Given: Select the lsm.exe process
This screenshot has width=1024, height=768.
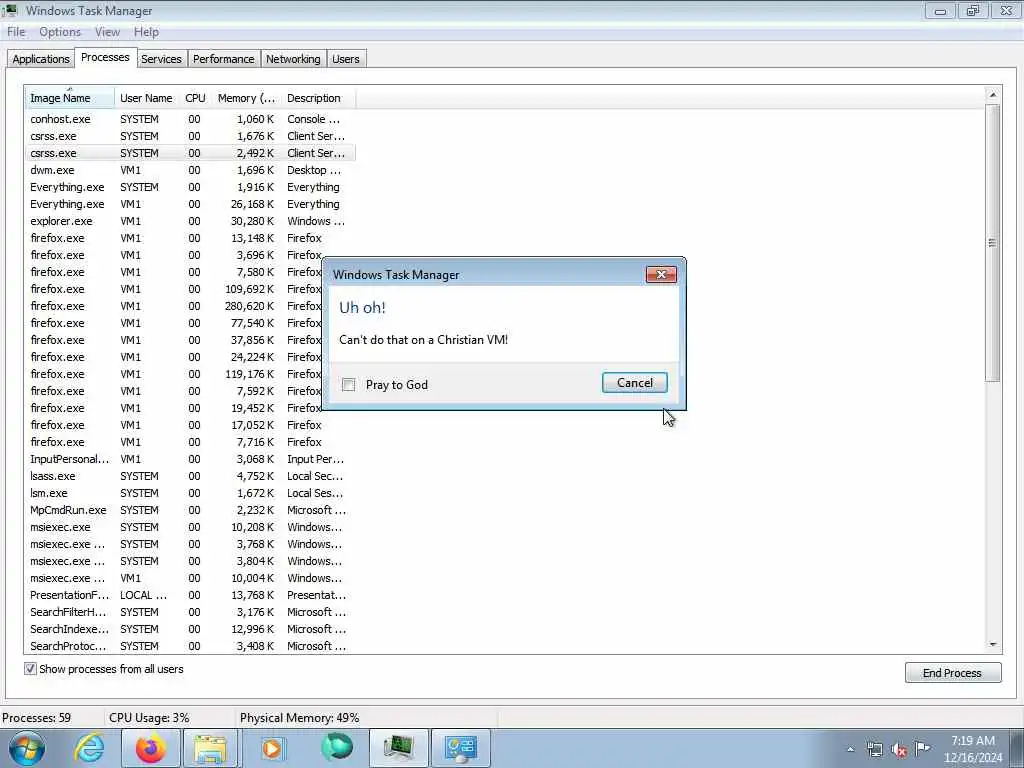Looking at the screenshot, I should (x=191, y=493).
